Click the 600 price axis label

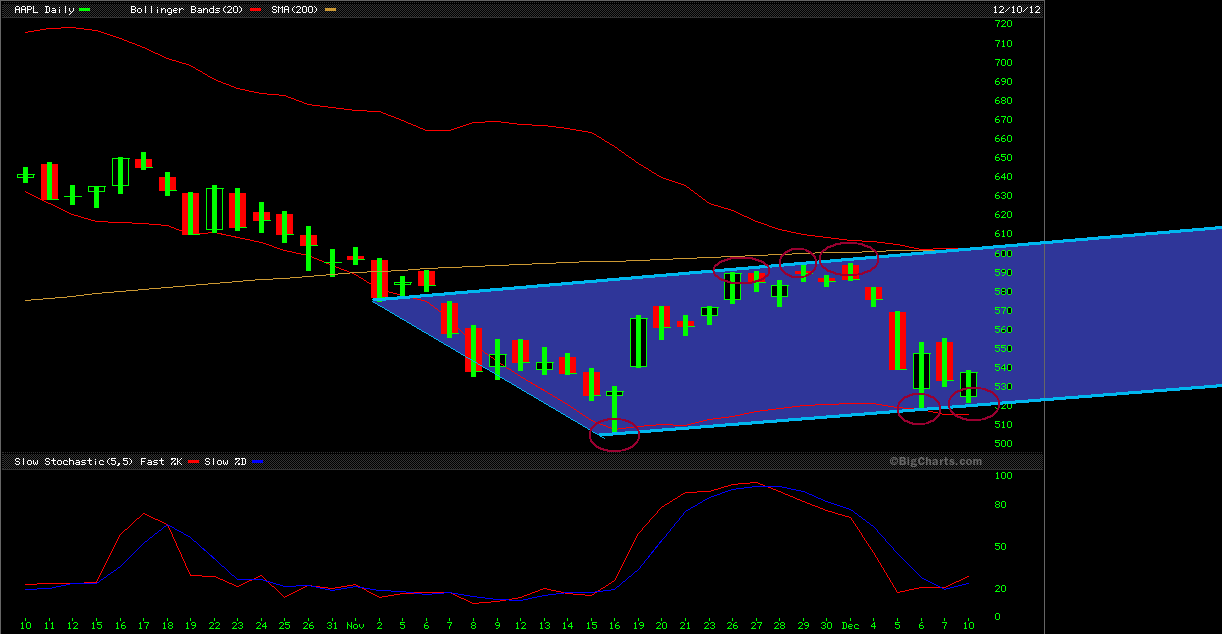(x=1003, y=253)
